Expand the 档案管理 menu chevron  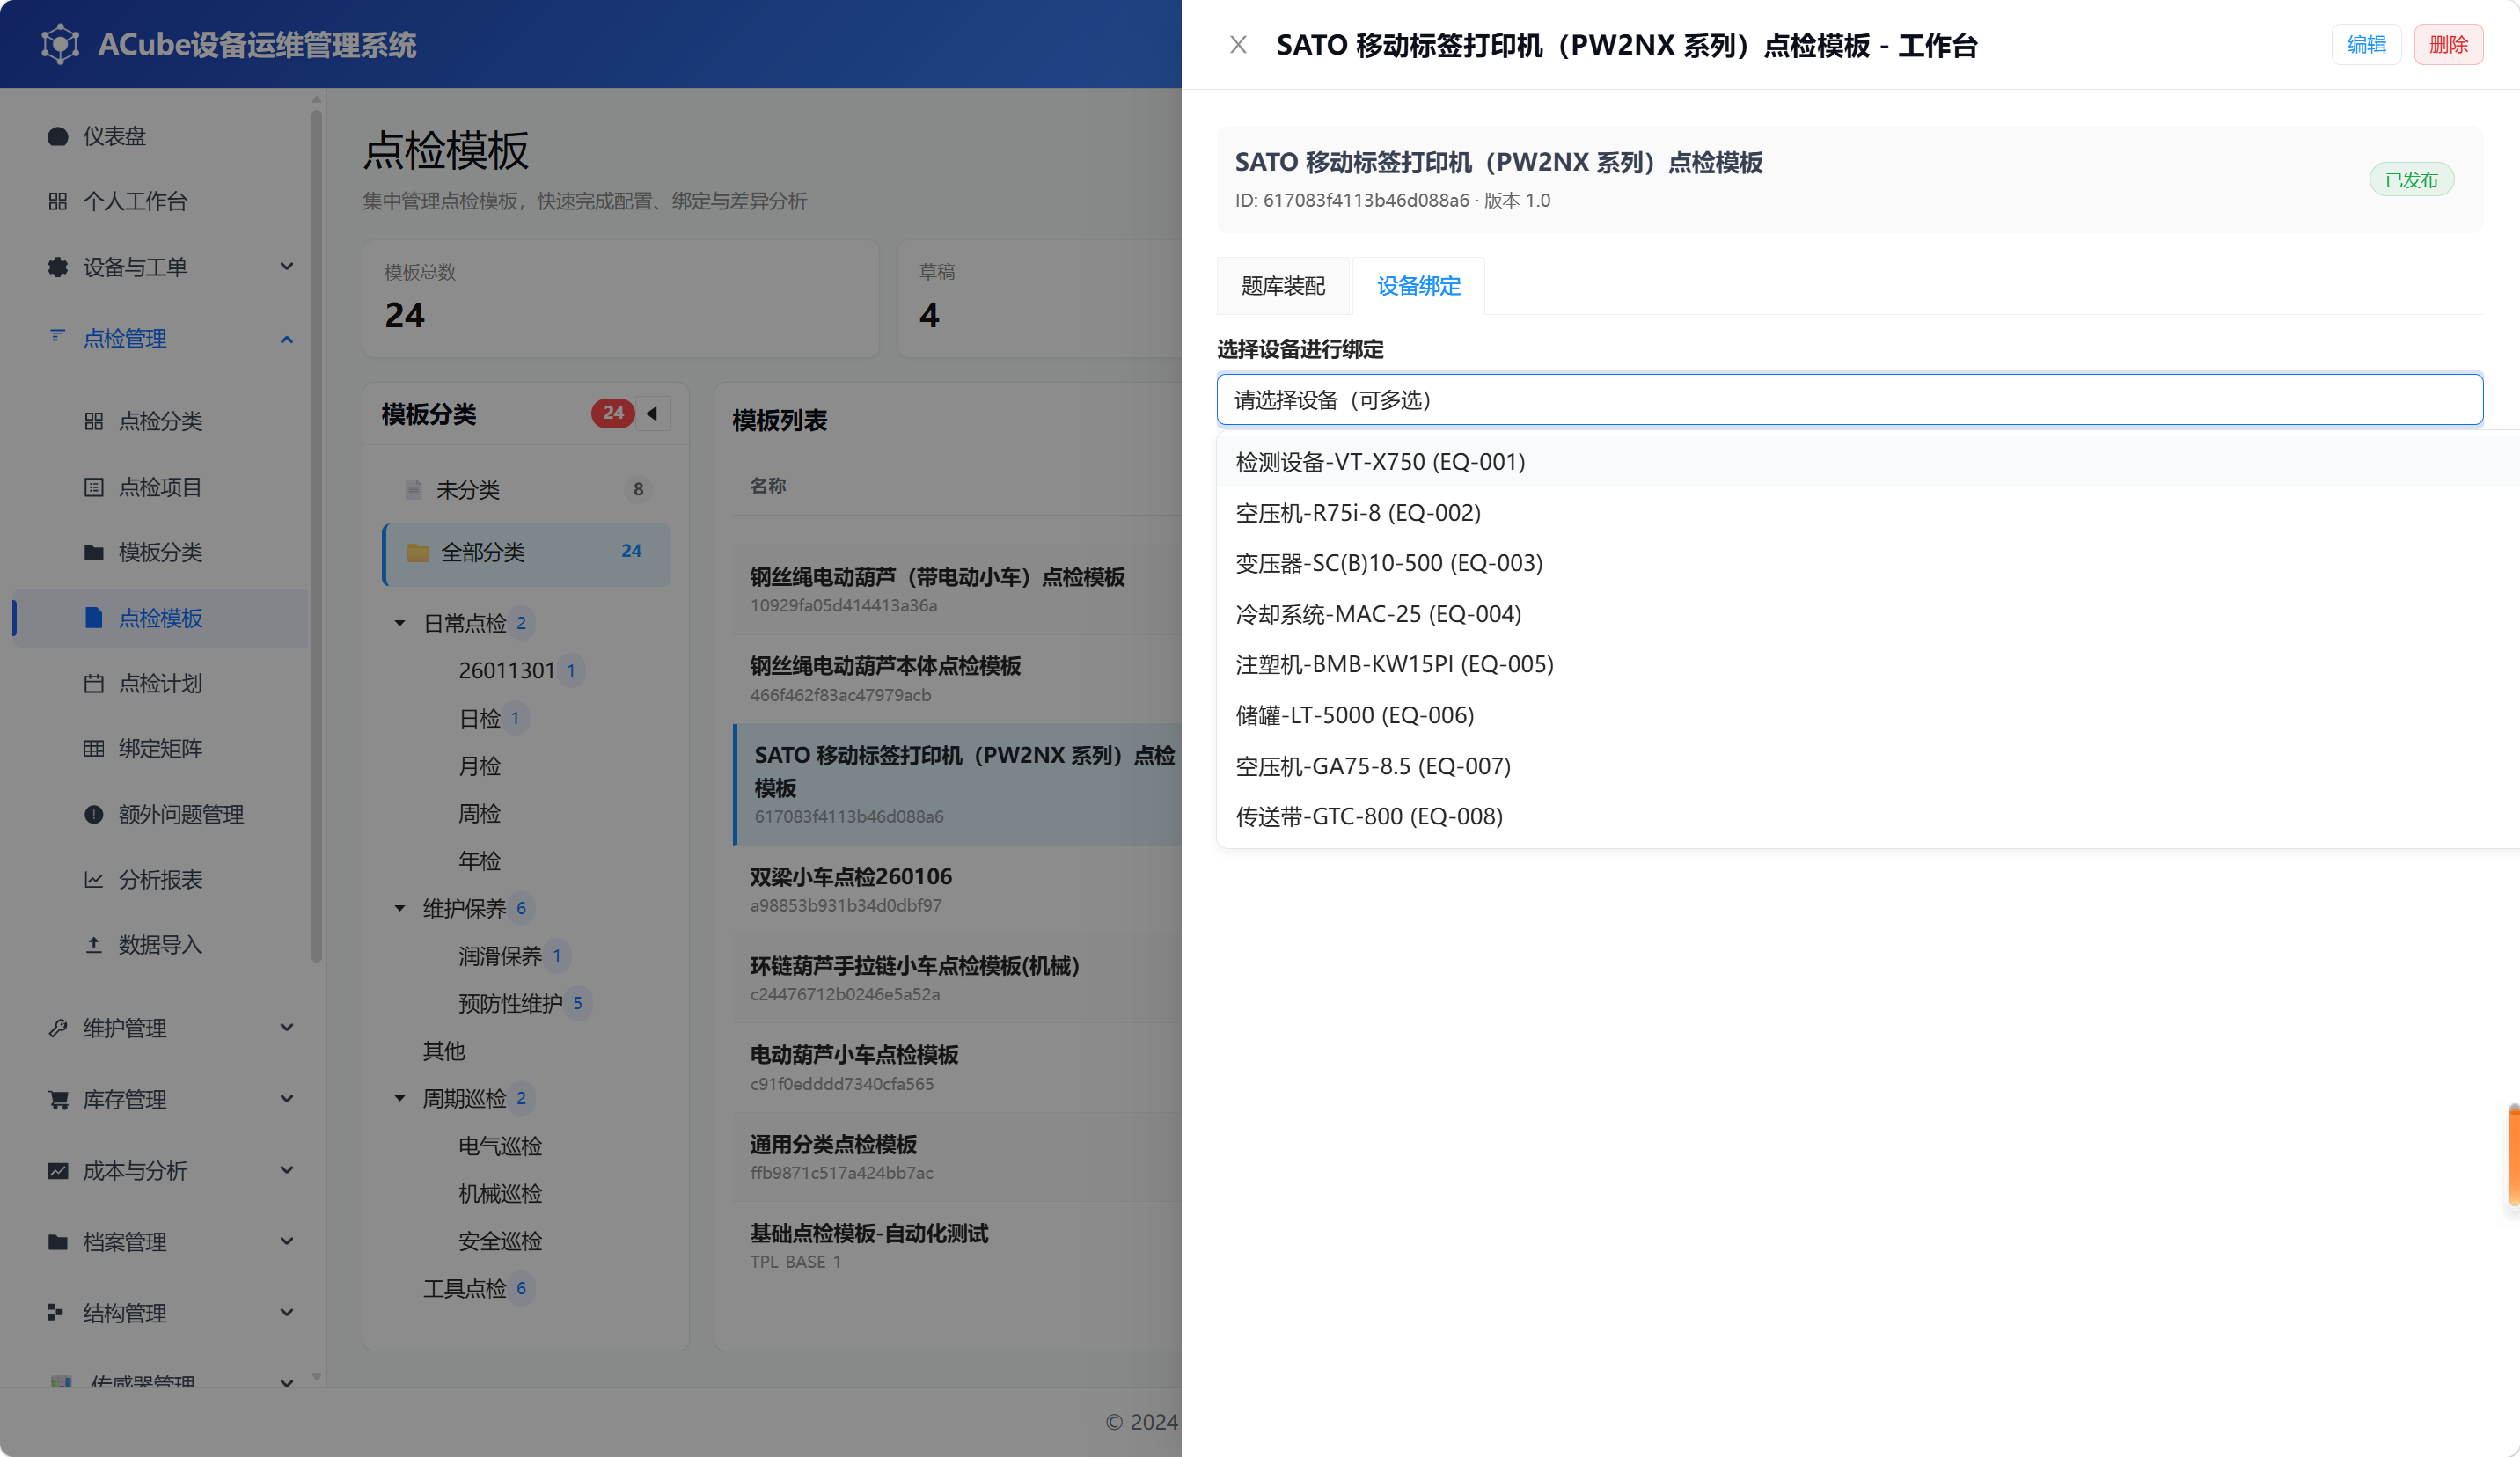tap(287, 1242)
